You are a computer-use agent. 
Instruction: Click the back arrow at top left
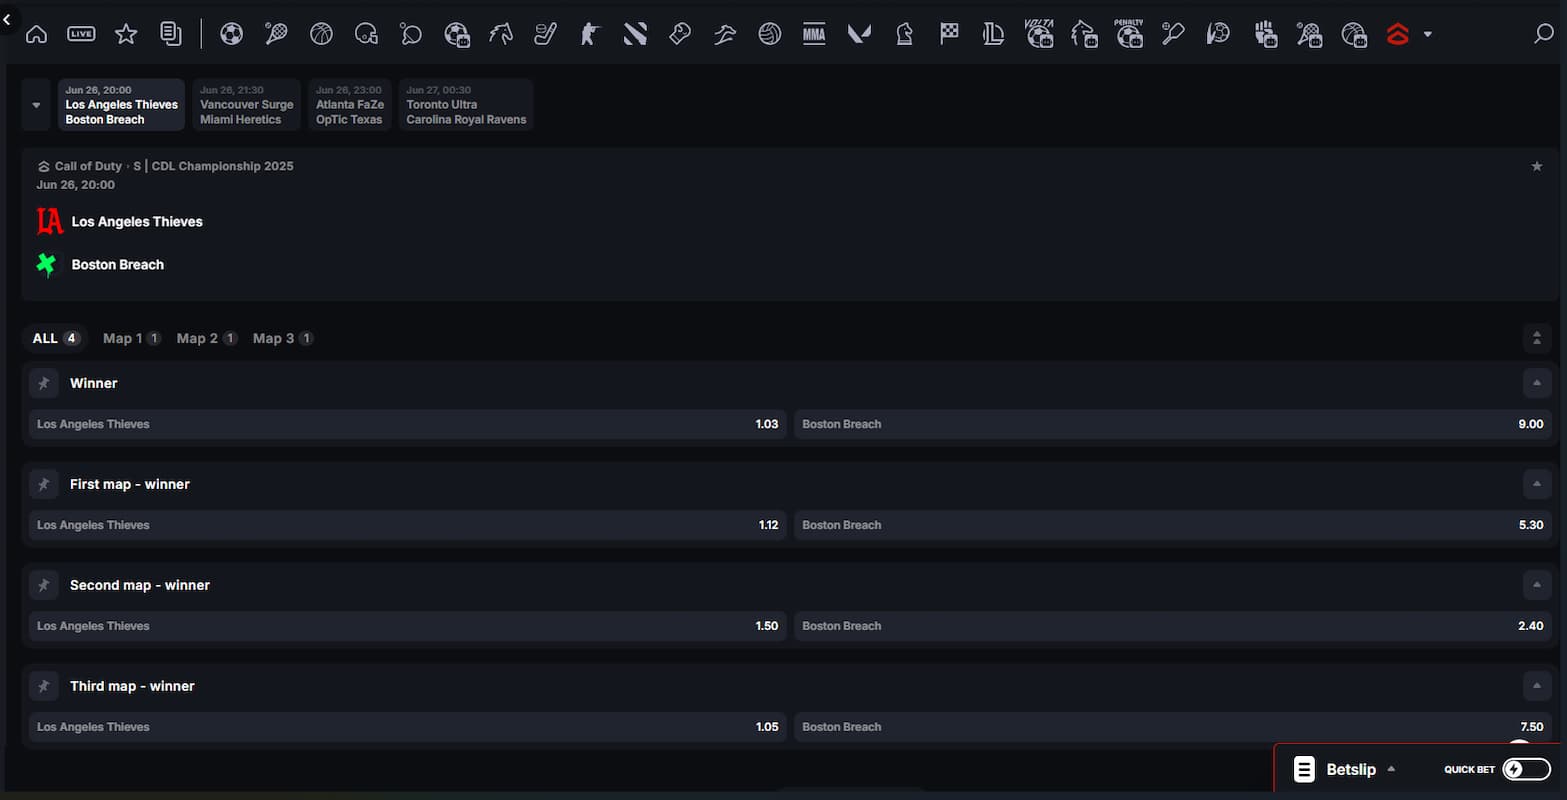[x=7, y=19]
